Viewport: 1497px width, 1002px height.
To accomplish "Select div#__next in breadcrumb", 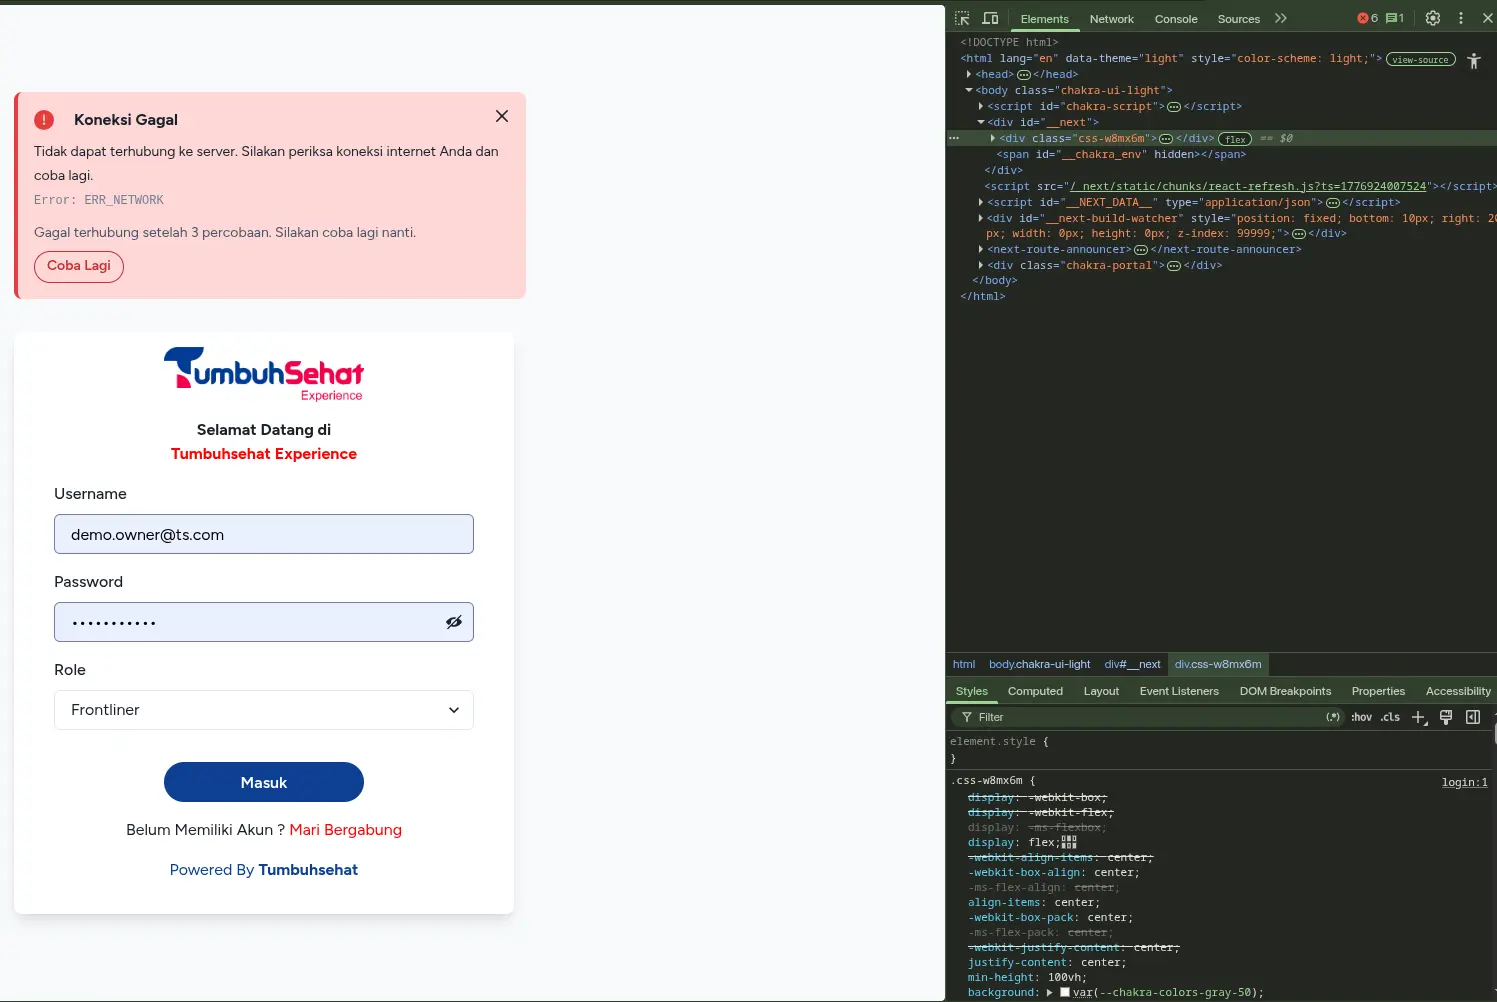I will pyautogui.click(x=1132, y=664).
